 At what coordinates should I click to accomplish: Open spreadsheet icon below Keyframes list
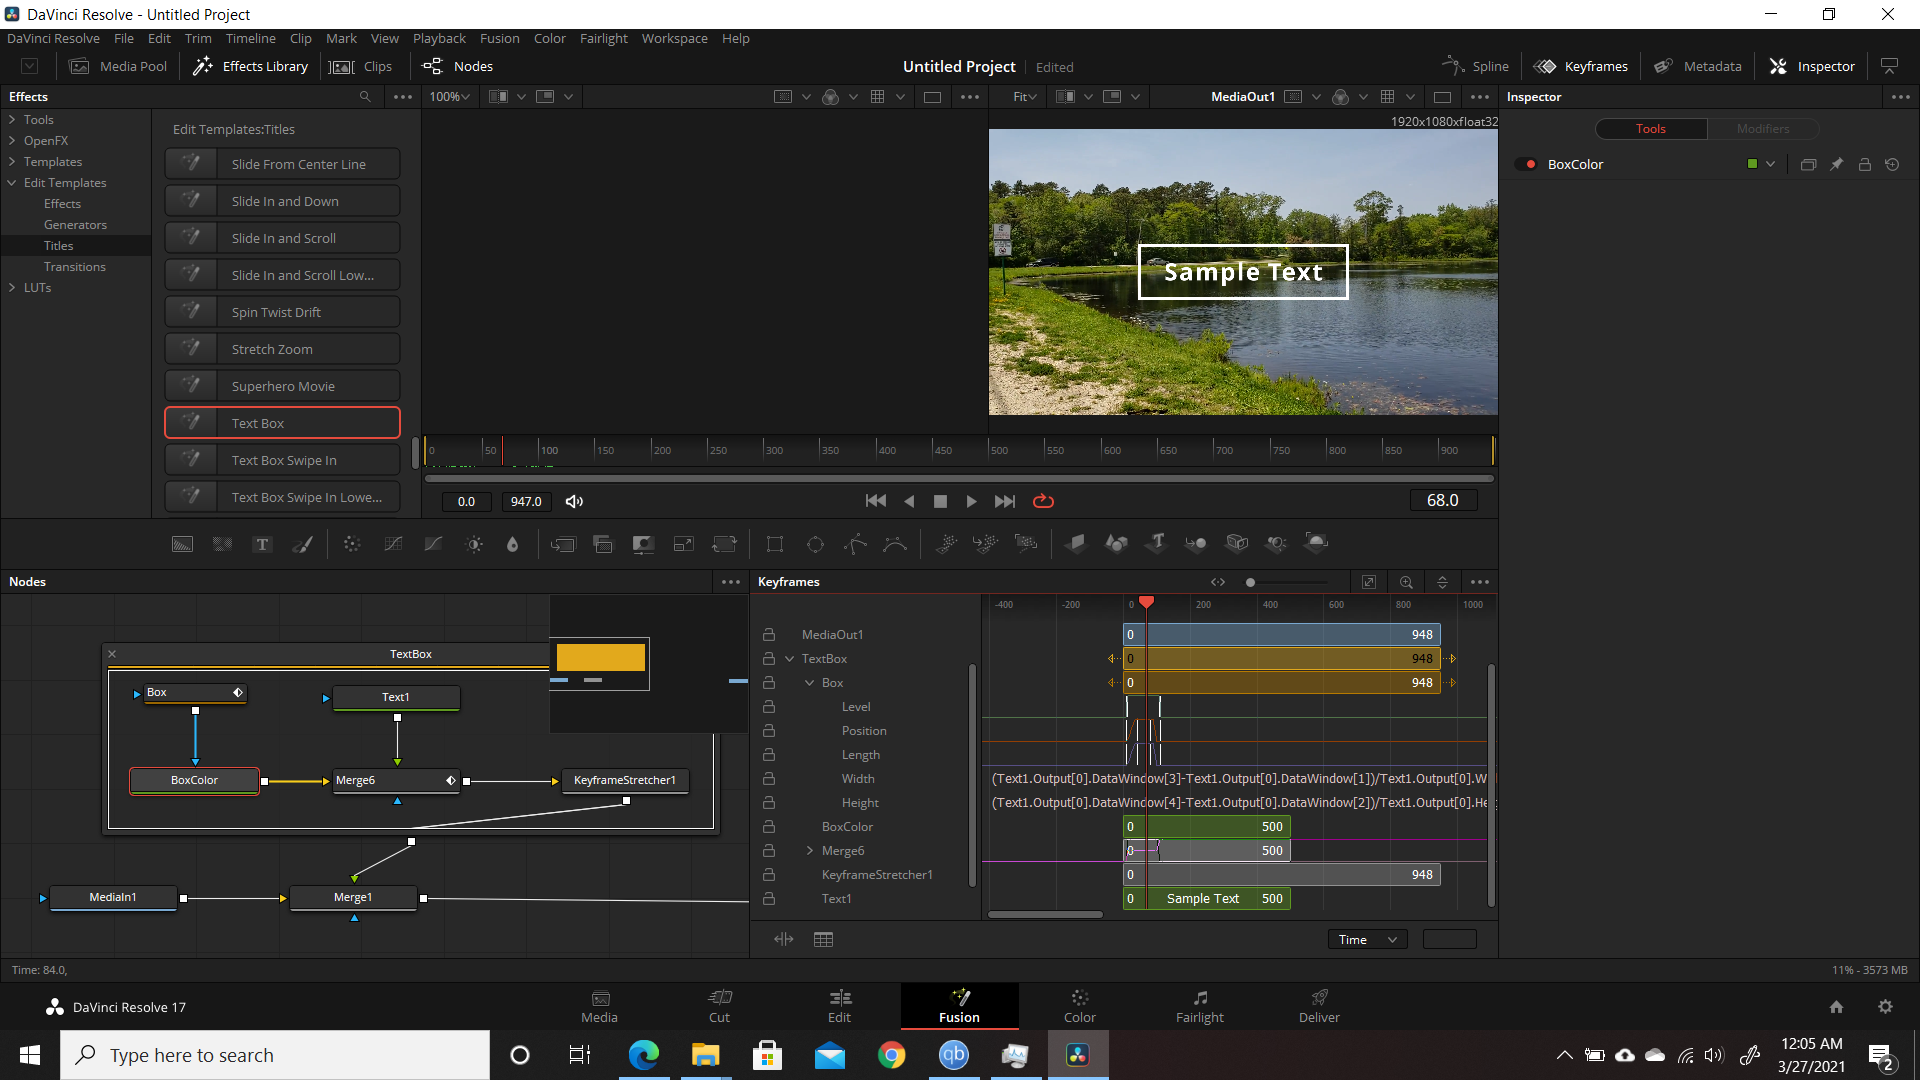(823, 939)
